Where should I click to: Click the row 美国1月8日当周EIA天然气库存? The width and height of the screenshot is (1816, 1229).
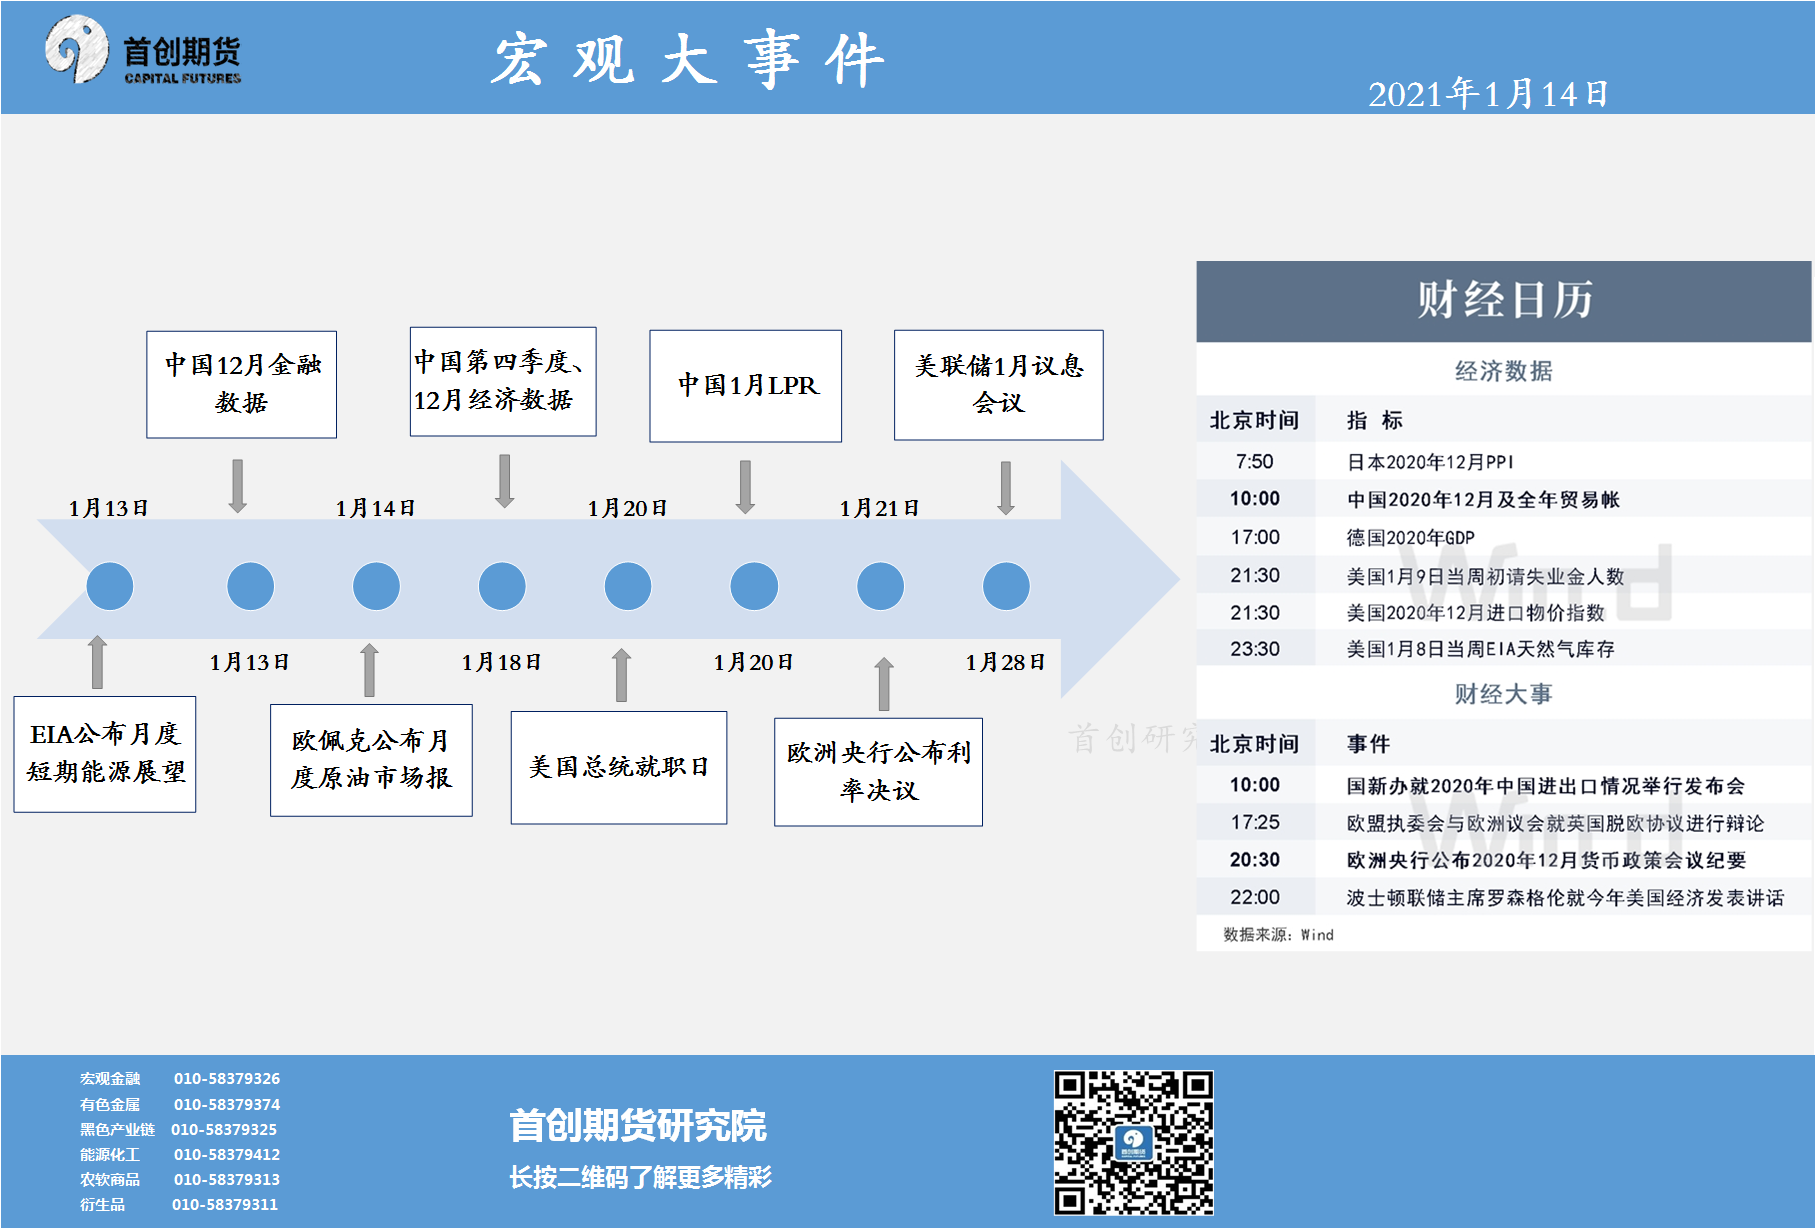1504,649
